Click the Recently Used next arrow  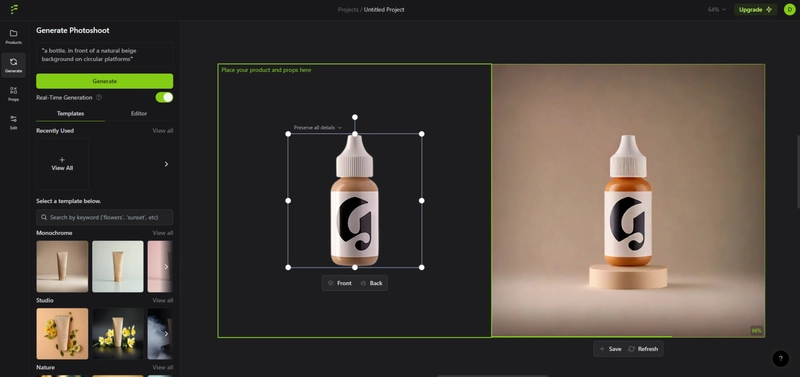166,164
